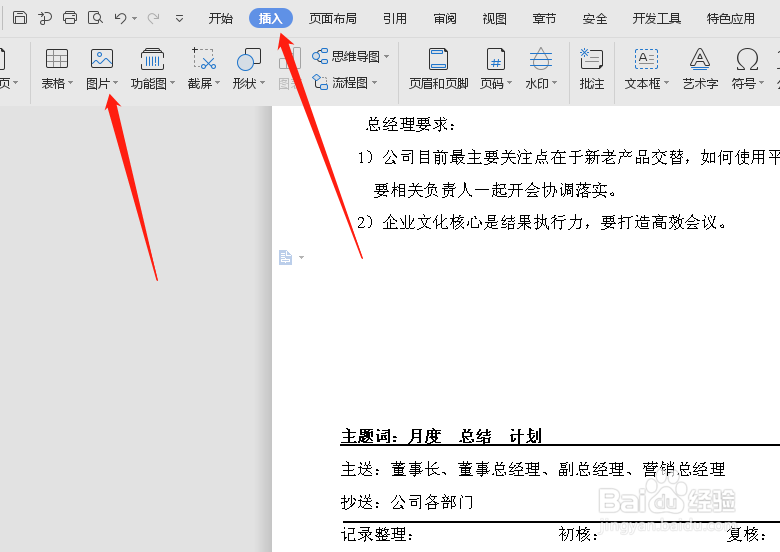Click the text 总经理要求：

[x=411, y=124]
